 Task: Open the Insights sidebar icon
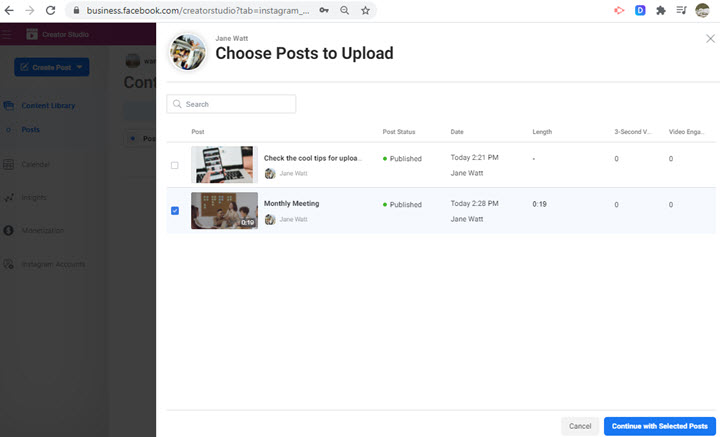pos(8,198)
